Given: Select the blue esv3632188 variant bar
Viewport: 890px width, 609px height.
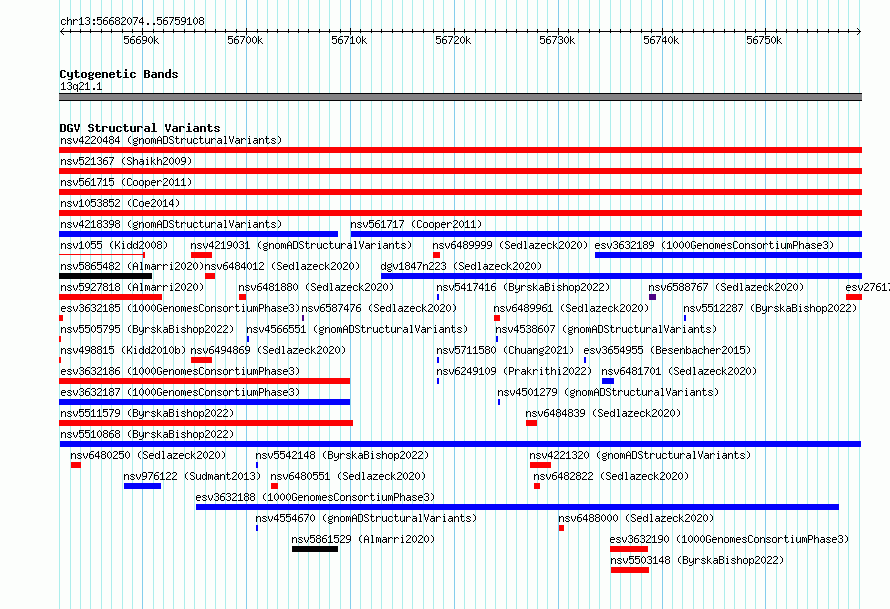Looking at the screenshot, I should point(517,507).
